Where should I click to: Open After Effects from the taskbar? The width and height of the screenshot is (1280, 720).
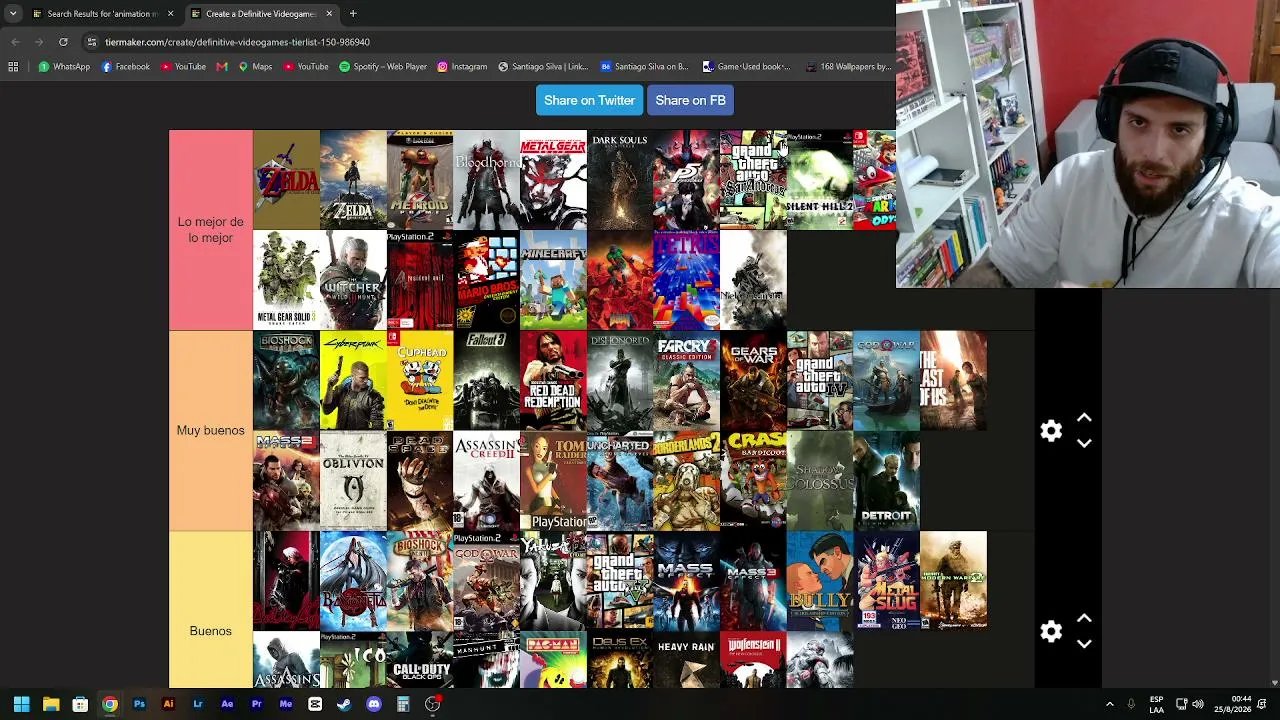point(227,704)
